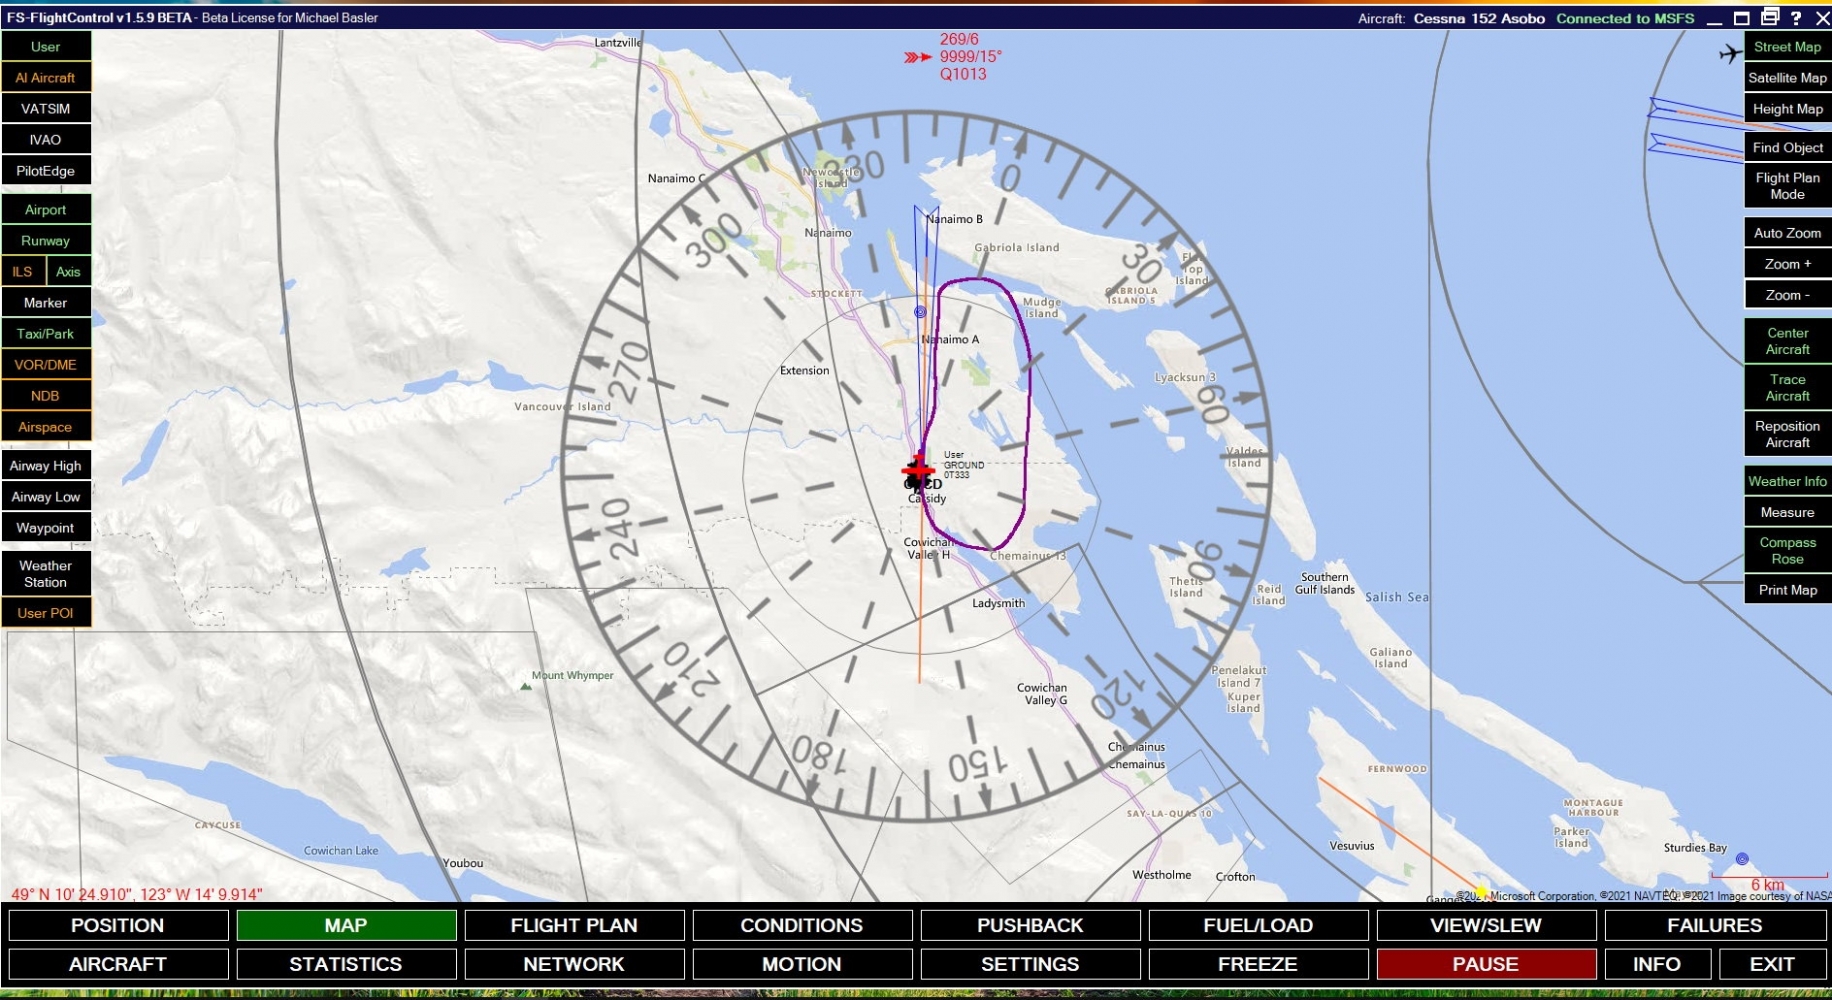Image resolution: width=1832 pixels, height=1000 pixels.
Task: Click the 'Connected to MSFS' status text
Action: (x=1625, y=18)
